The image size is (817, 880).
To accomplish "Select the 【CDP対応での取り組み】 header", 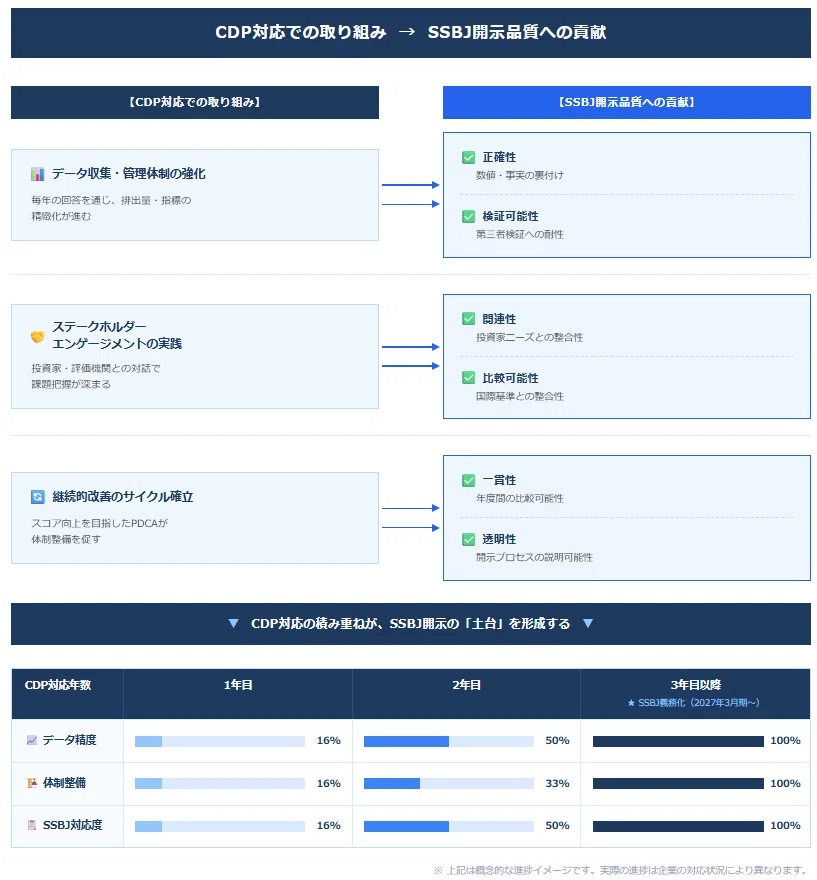I will pos(195,102).
